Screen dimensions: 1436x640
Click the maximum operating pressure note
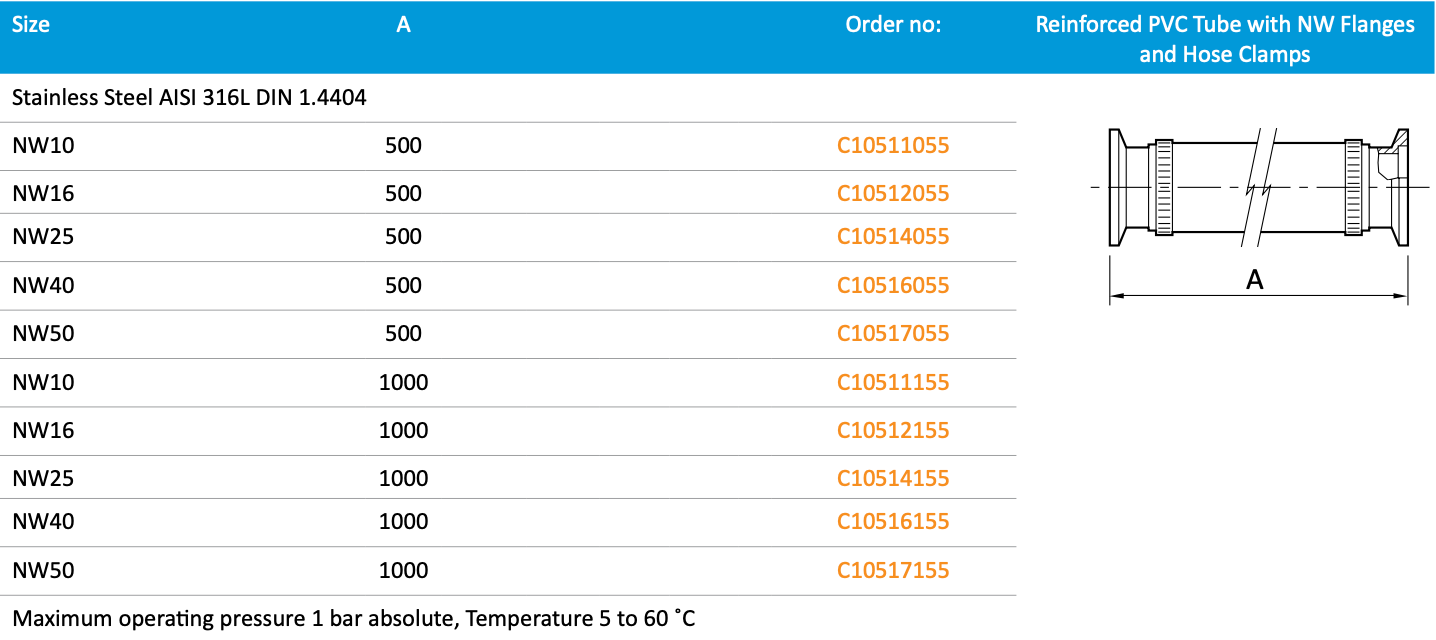click(353, 619)
